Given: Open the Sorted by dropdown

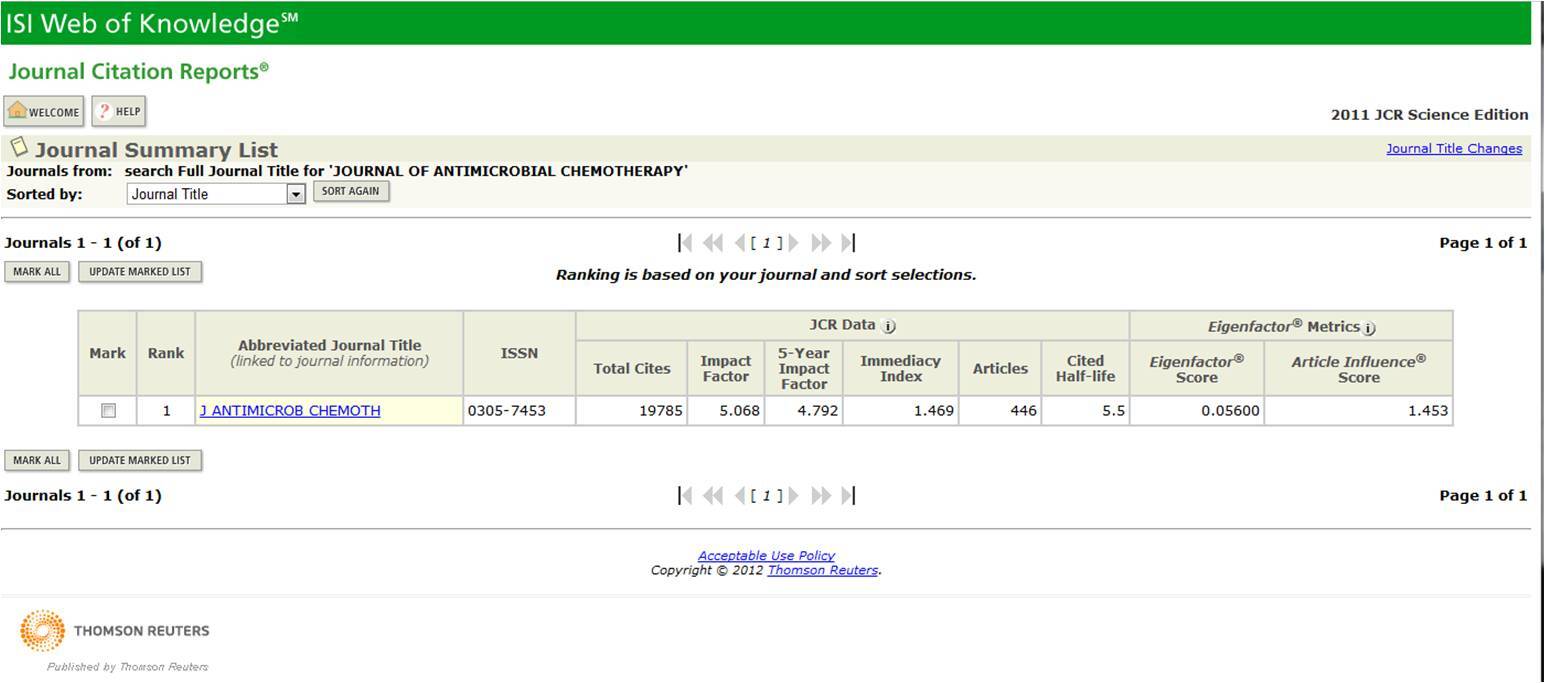Looking at the screenshot, I should (x=216, y=194).
